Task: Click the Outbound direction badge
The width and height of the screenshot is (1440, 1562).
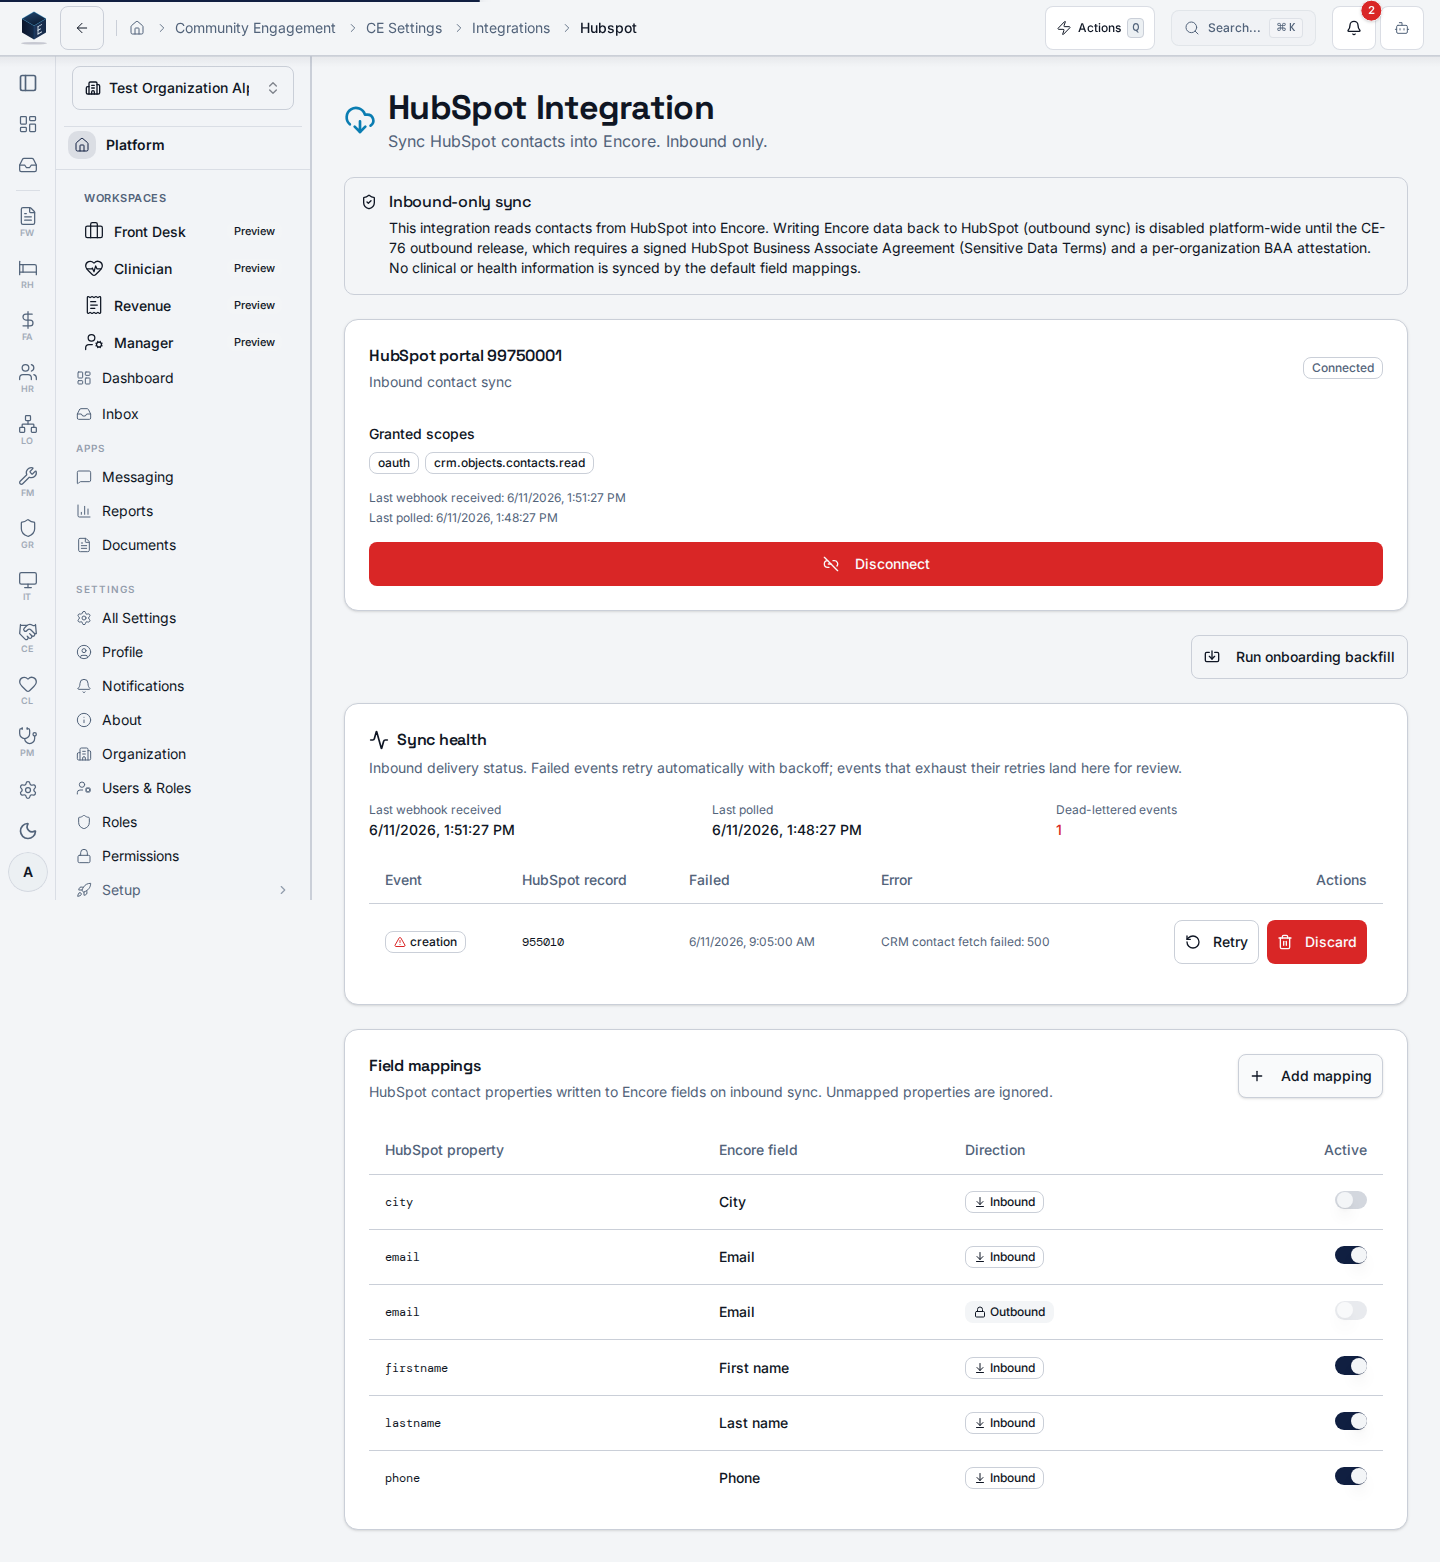Action: tap(1009, 1312)
